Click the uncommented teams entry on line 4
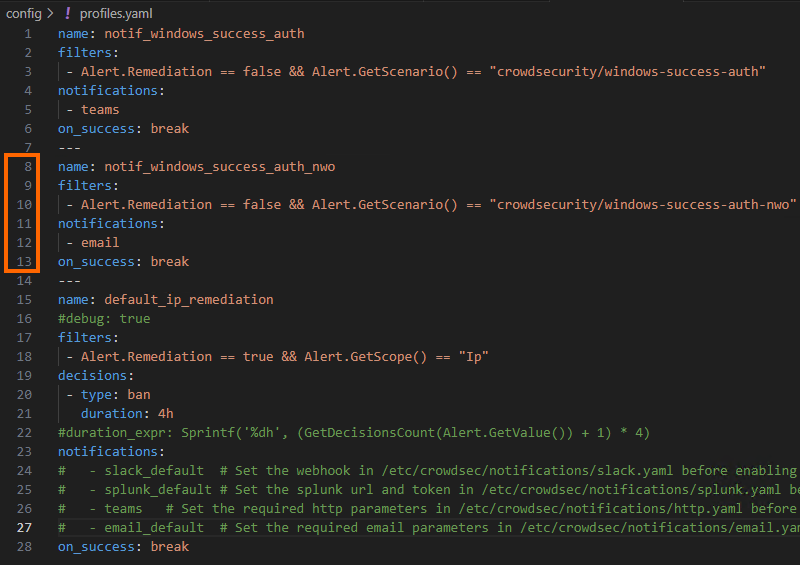Image resolution: width=800 pixels, height=565 pixels. 100,109
